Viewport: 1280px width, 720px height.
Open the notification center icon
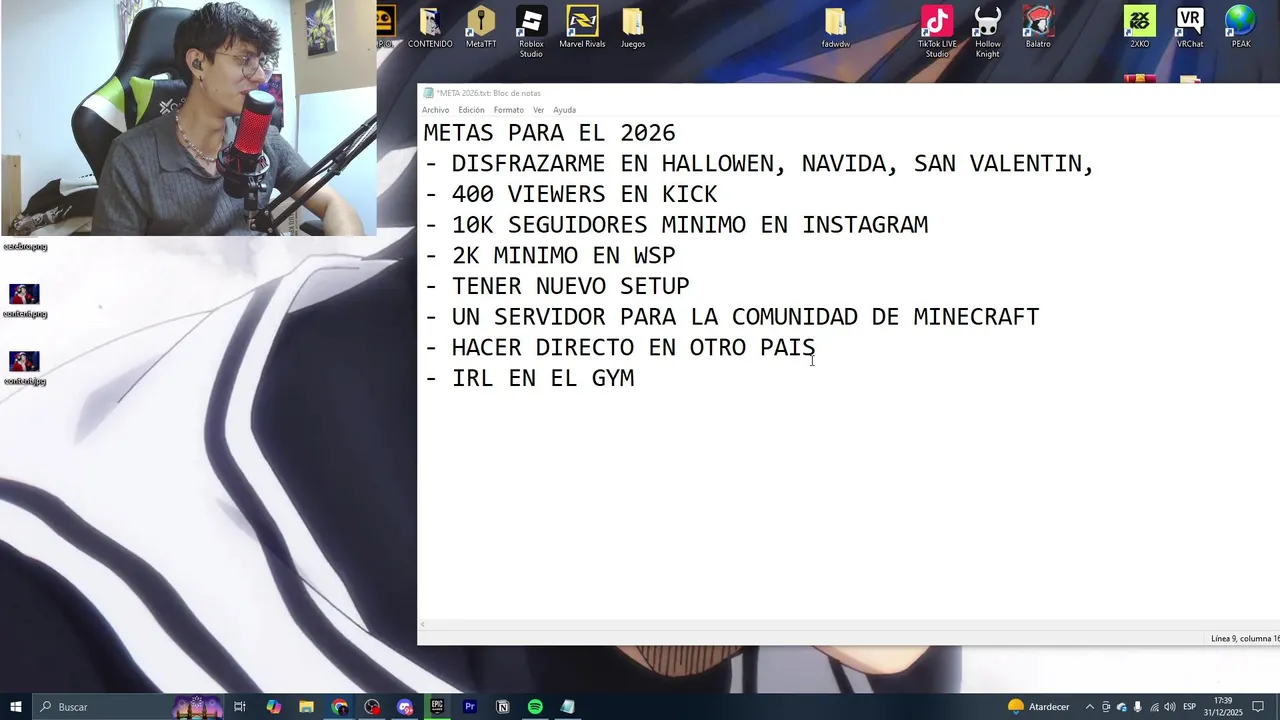pyautogui.click(x=1259, y=707)
